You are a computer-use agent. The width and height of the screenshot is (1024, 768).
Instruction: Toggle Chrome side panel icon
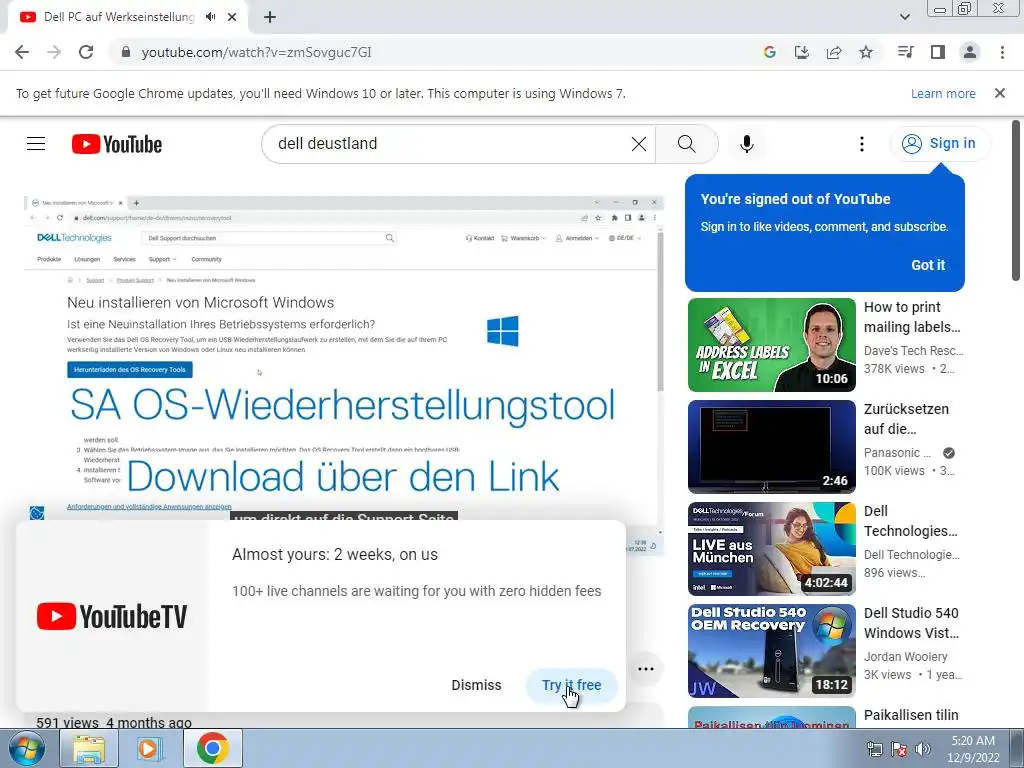(938, 52)
